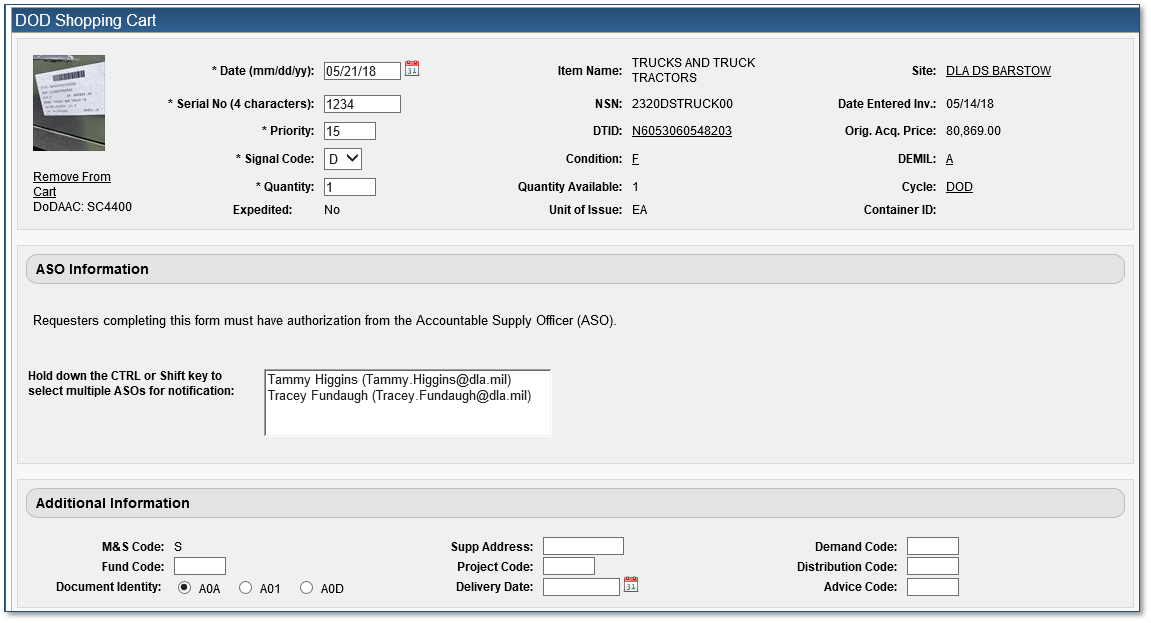Screen dimensions: 1151x623
Task: Select the A0A document identity radio
Action: point(184,588)
